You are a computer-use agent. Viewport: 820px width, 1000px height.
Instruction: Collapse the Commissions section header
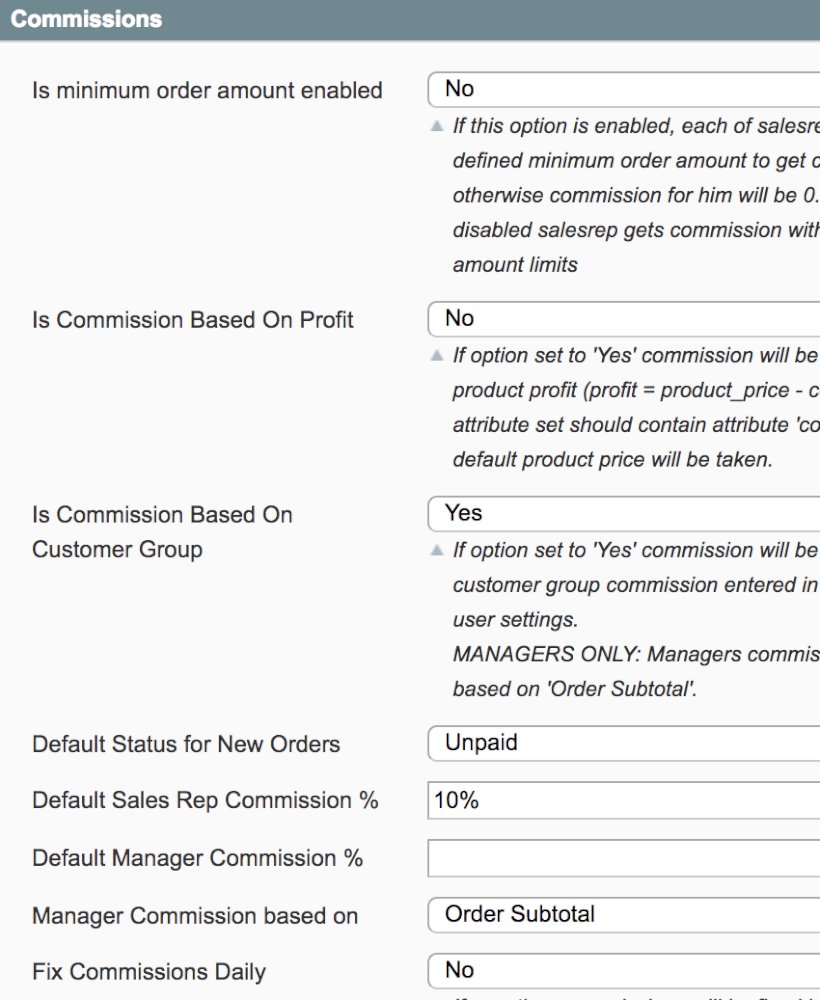[86, 19]
